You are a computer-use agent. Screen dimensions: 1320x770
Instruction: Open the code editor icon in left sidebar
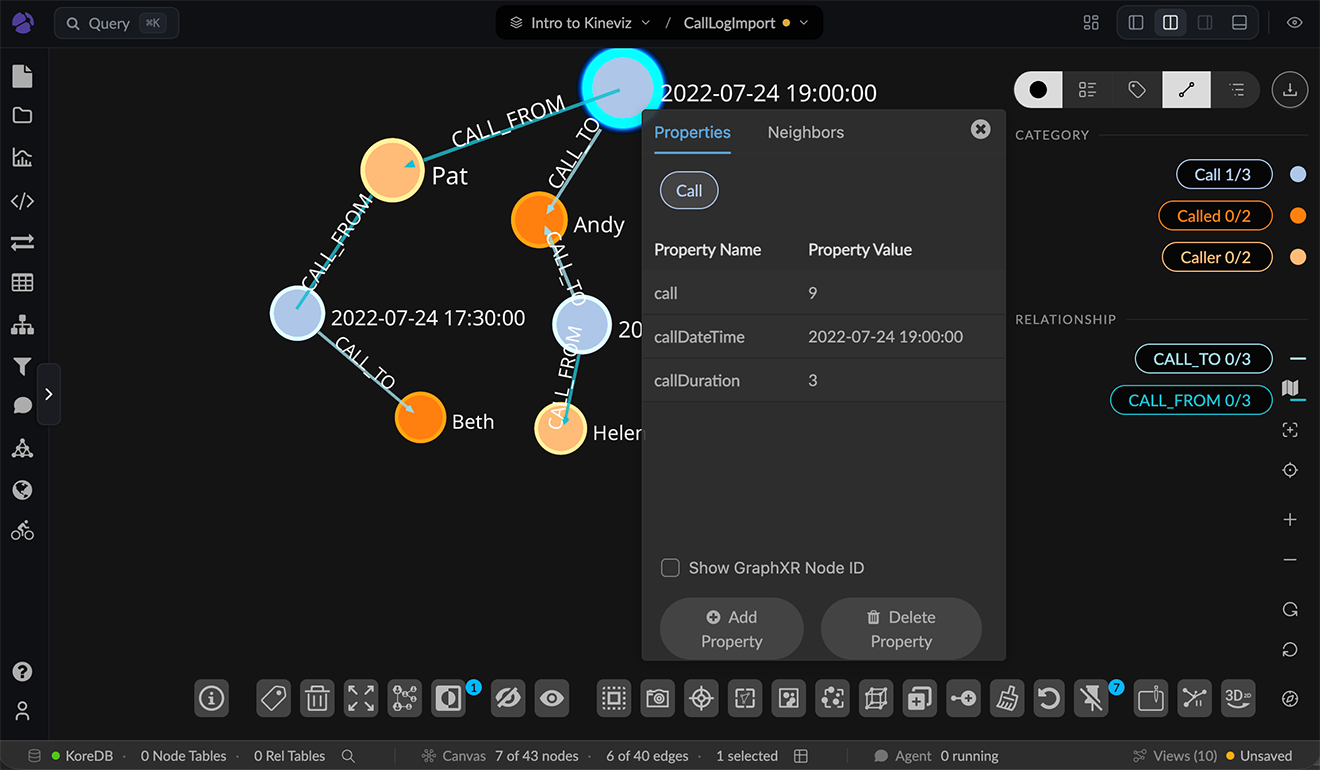tap(22, 200)
